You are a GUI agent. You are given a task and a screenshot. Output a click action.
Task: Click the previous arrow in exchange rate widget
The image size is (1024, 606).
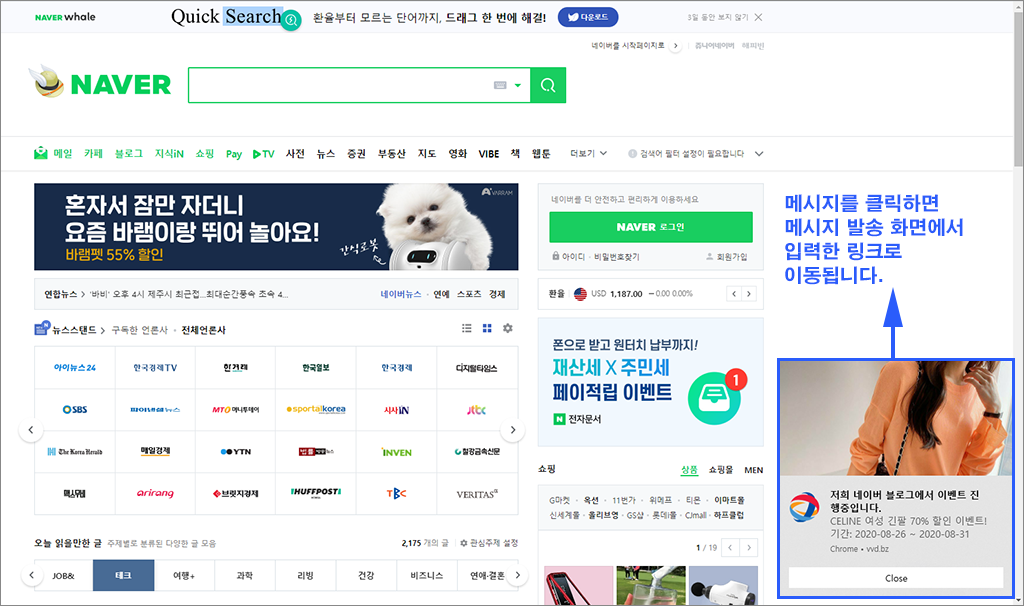point(734,294)
